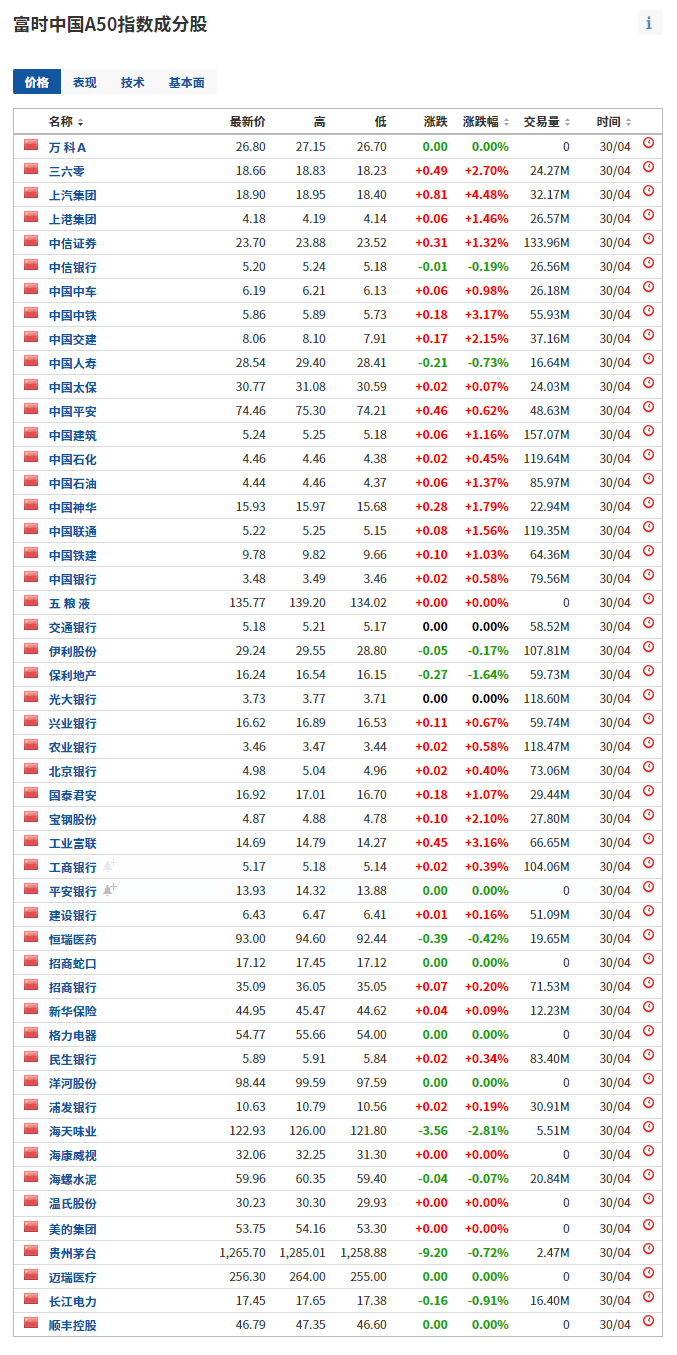This screenshot has width=677, height=1355.
Task: Open the 民生银行 stock link
Action: [x=73, y=1059]
